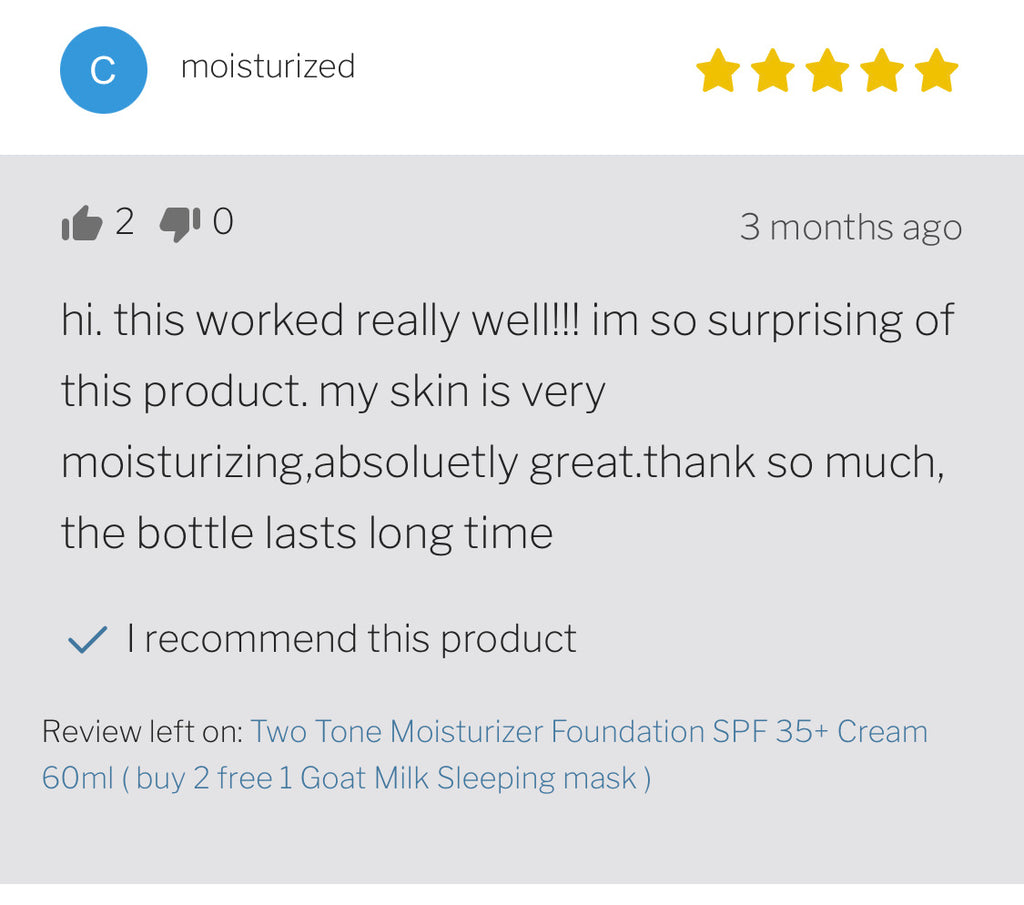Click the thumbs down icon
This screenshot has height=905, width=1024.
[180, 223]
